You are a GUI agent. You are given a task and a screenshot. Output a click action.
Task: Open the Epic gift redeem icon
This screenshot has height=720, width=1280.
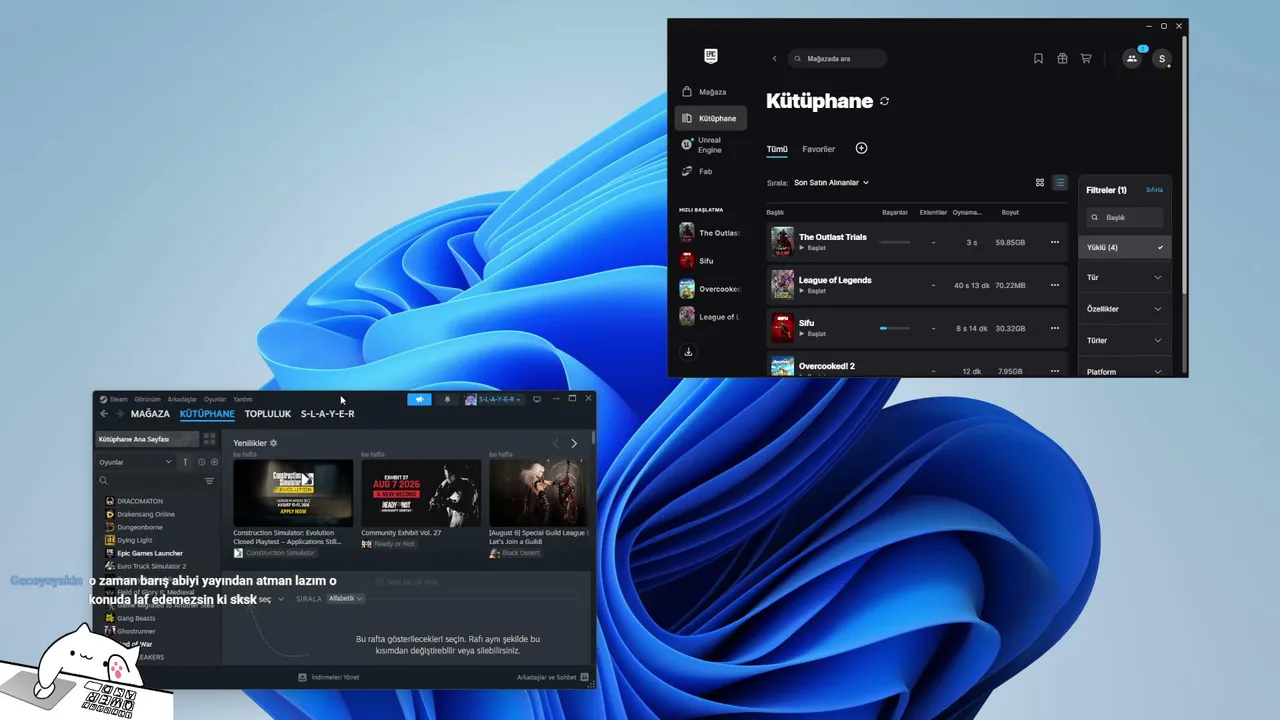(1062, 59)
